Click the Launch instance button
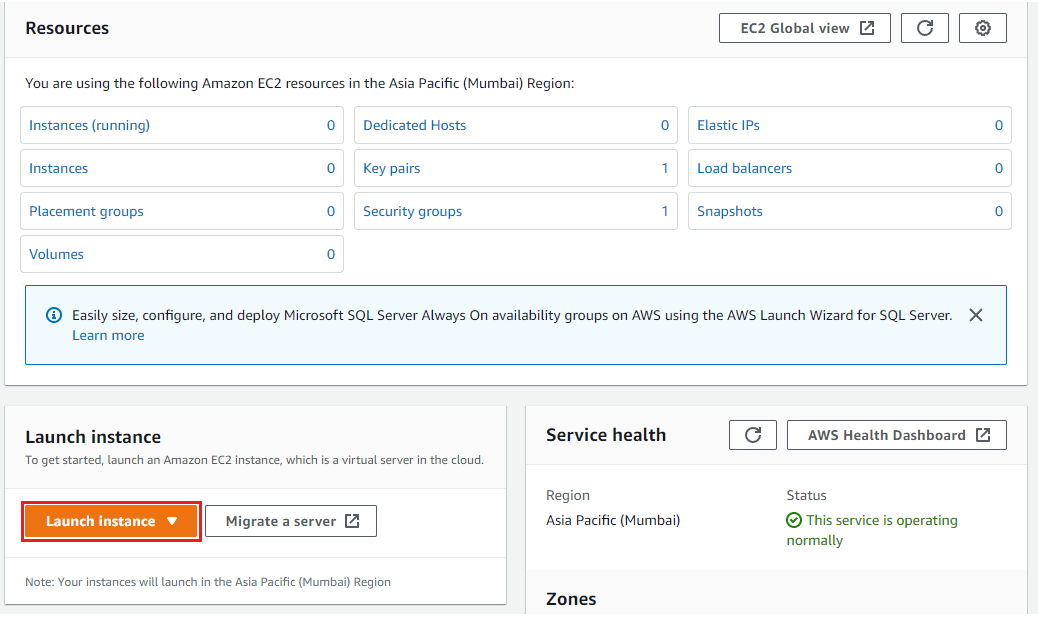Viewport: 1038px width, 619px height. point(111,521)
